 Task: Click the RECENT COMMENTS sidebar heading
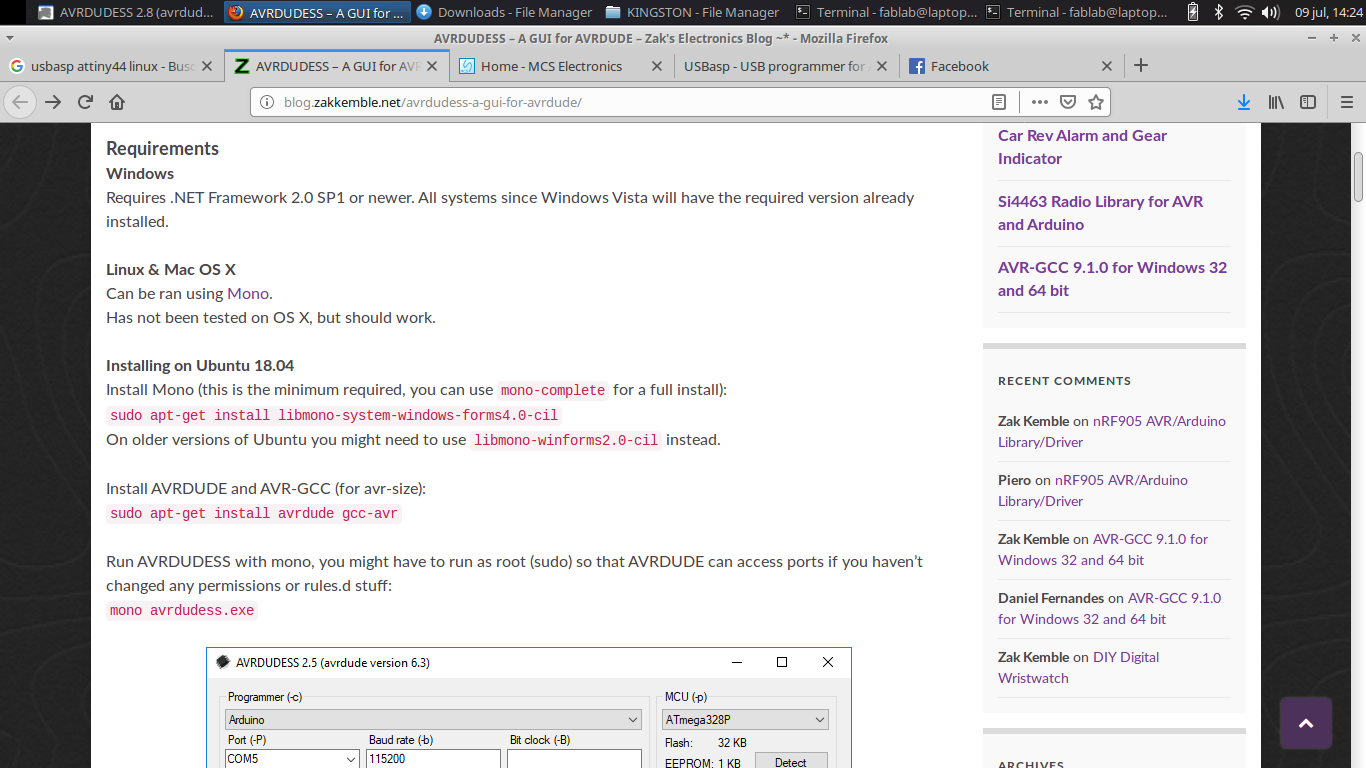[1064, 381]
